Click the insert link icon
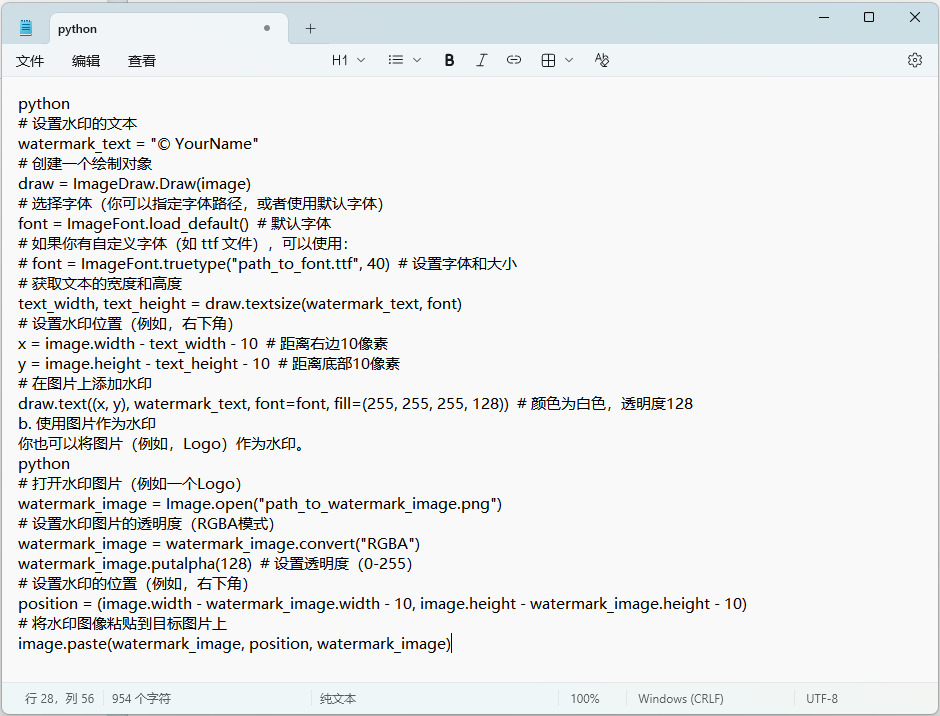 coord(513,60)
